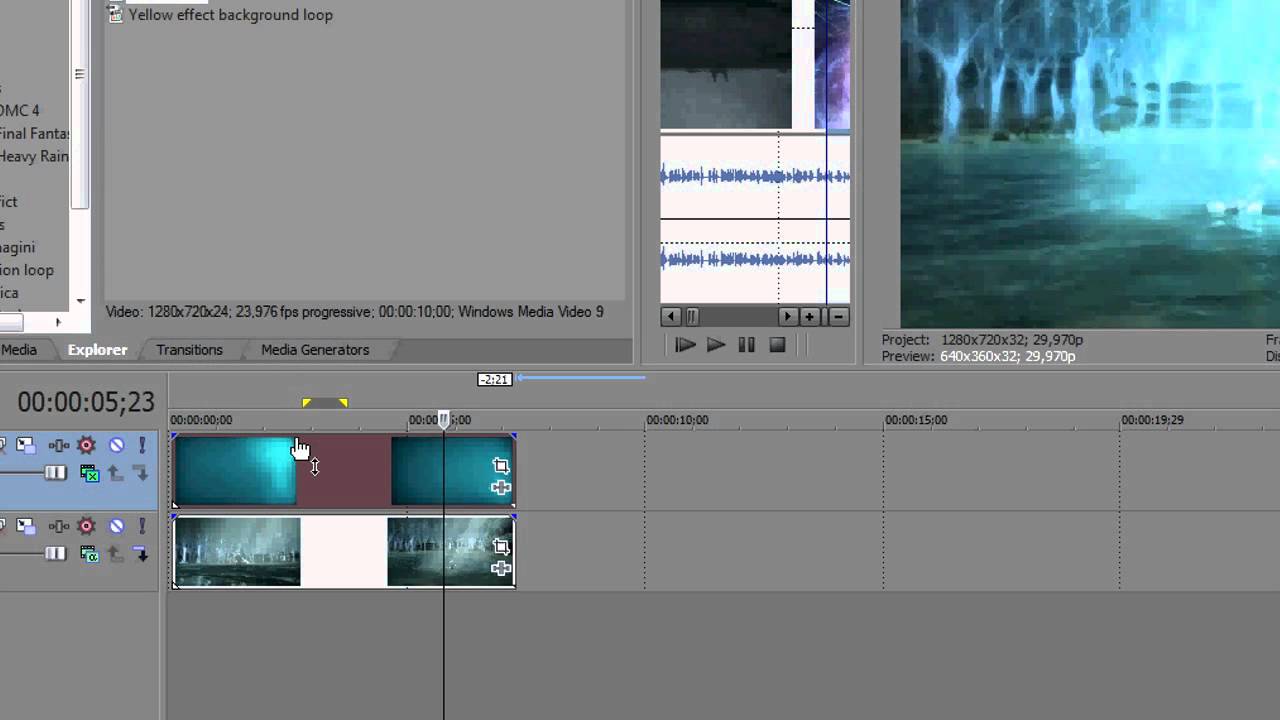This screenshot has width=1280, height=720.
Task: Select the Yellow effect background loop file
Action: [x=220, y=15]
